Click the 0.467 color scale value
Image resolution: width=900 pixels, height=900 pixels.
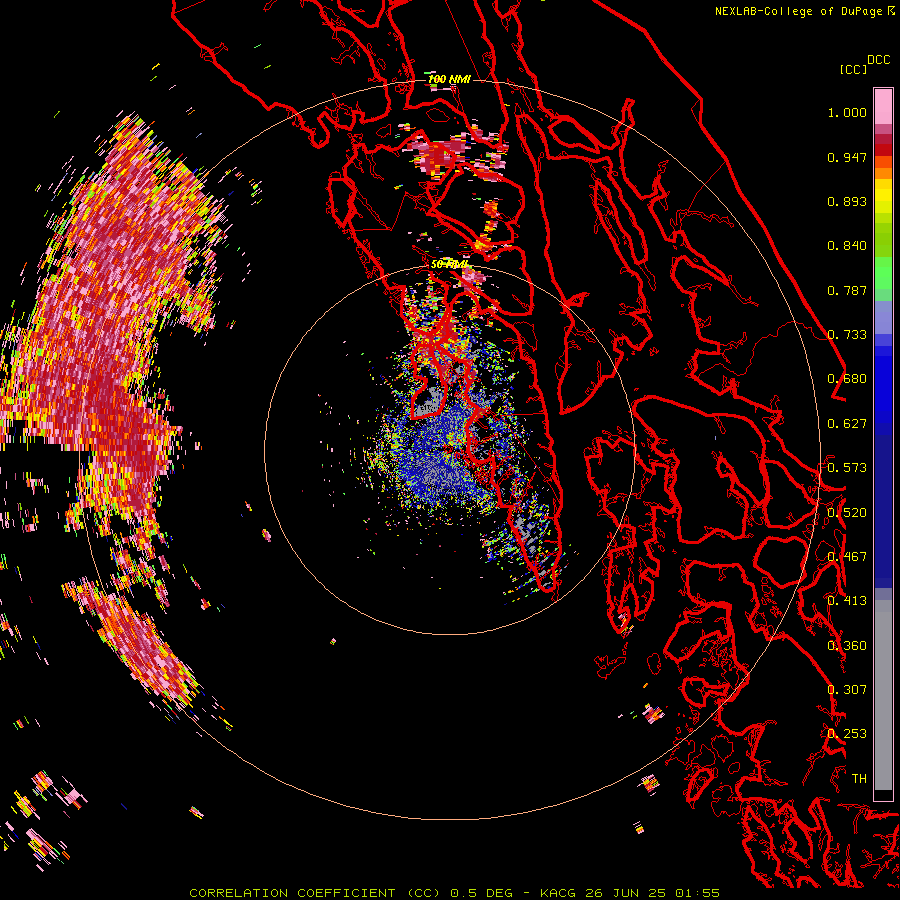pyautogui.click(x=847, y=557)
